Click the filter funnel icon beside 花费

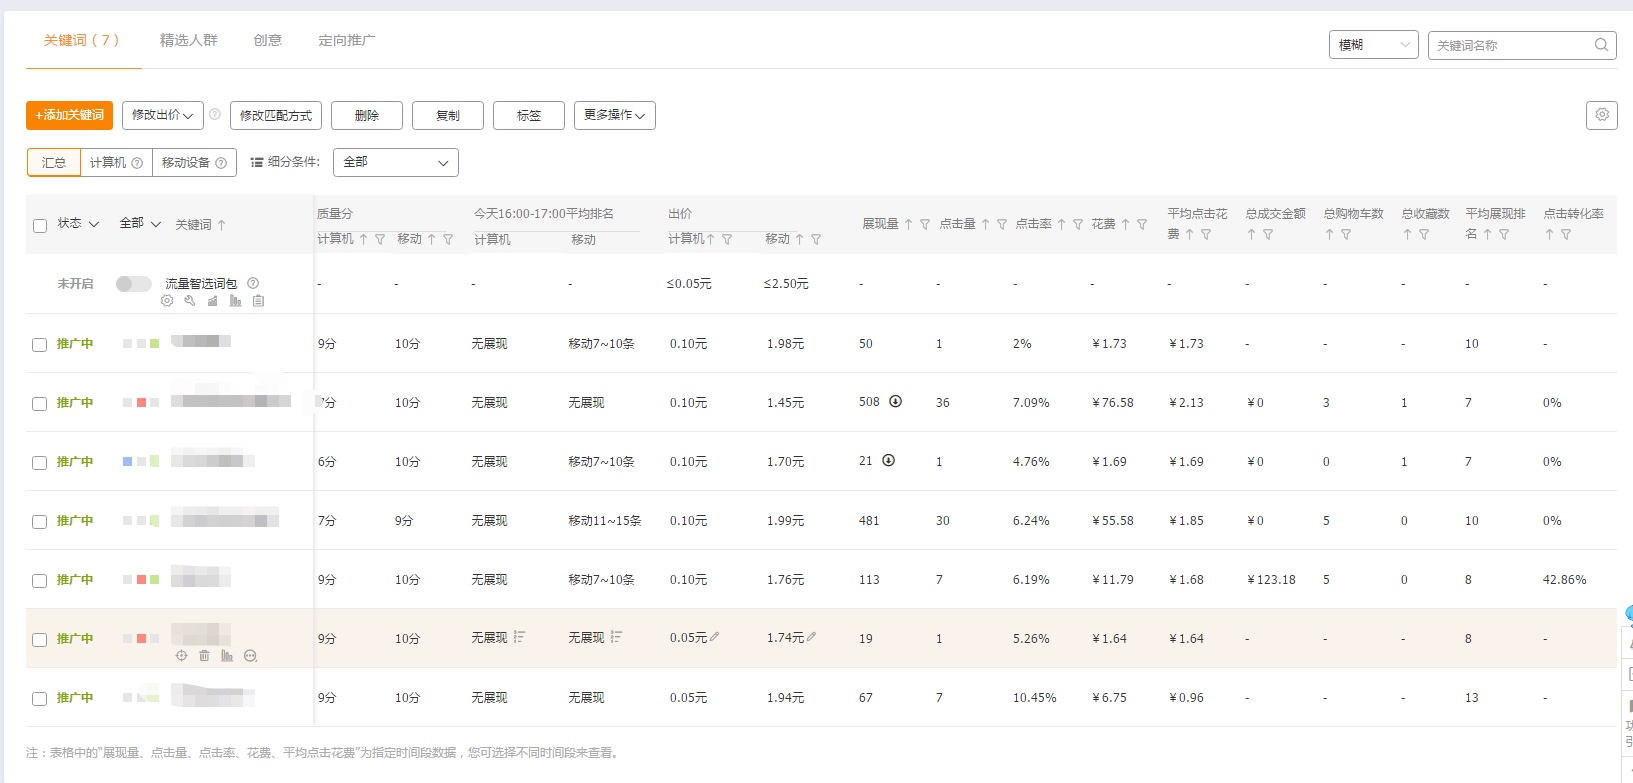[1142, 225]
